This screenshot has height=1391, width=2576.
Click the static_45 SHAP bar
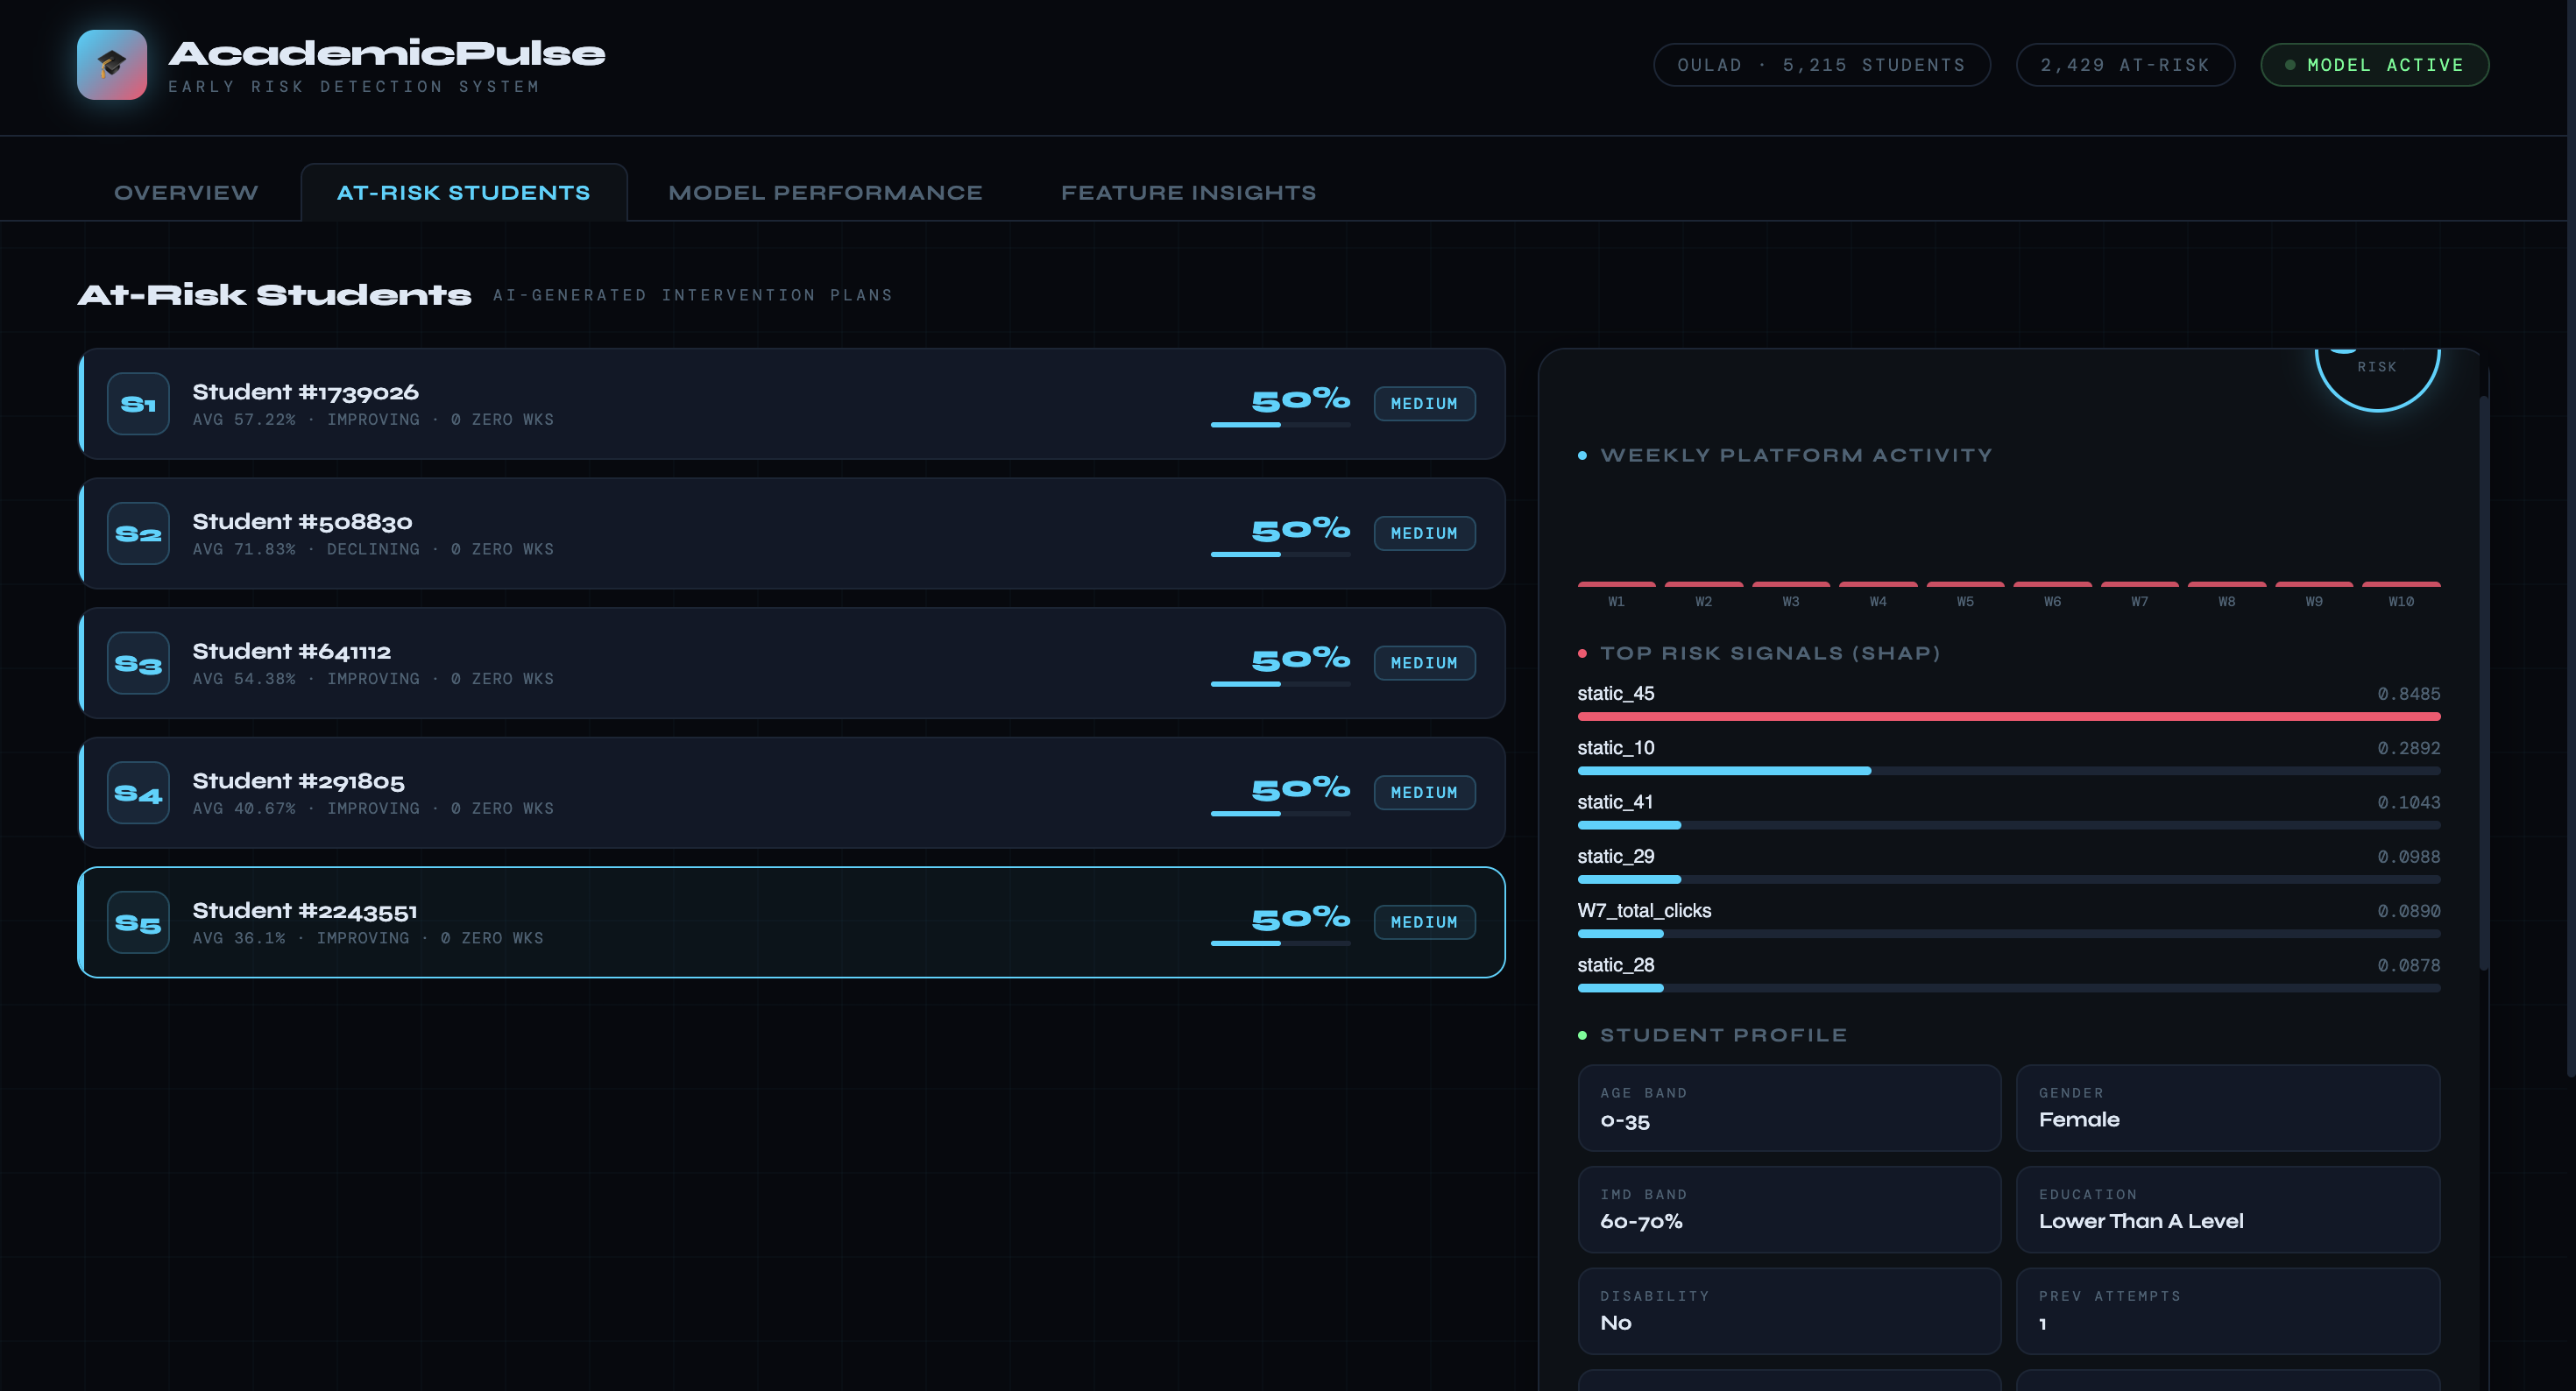(2008, 716)
